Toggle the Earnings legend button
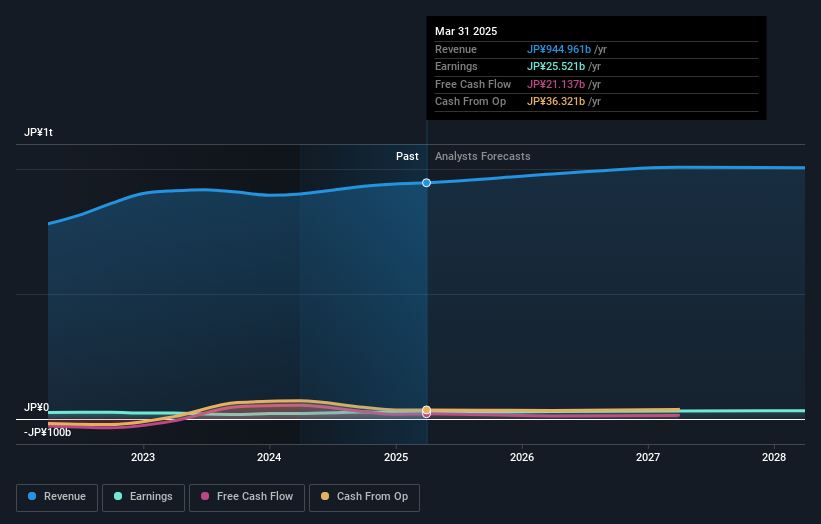Viewport: 821px width, 524px height. (143, 497)
